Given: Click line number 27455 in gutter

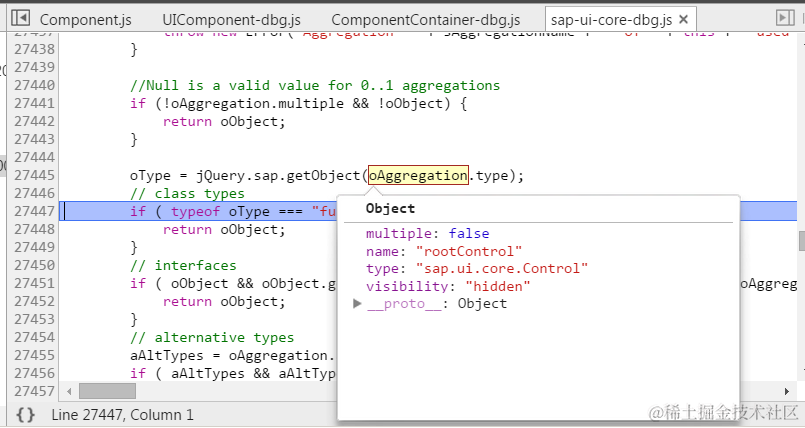Looking at the screenshot, I should tap(34, 355).
